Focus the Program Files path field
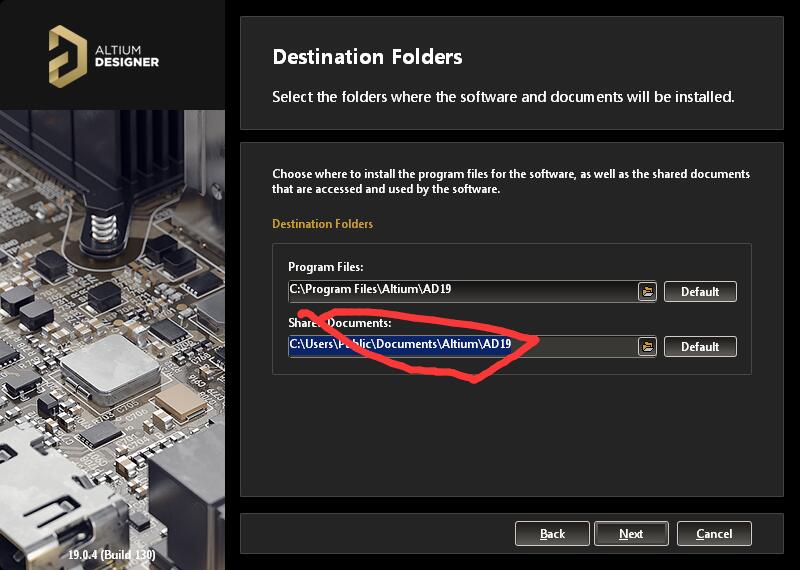This screenshot has width=800, height=570. pyautogui.click(x=462, y=291)
